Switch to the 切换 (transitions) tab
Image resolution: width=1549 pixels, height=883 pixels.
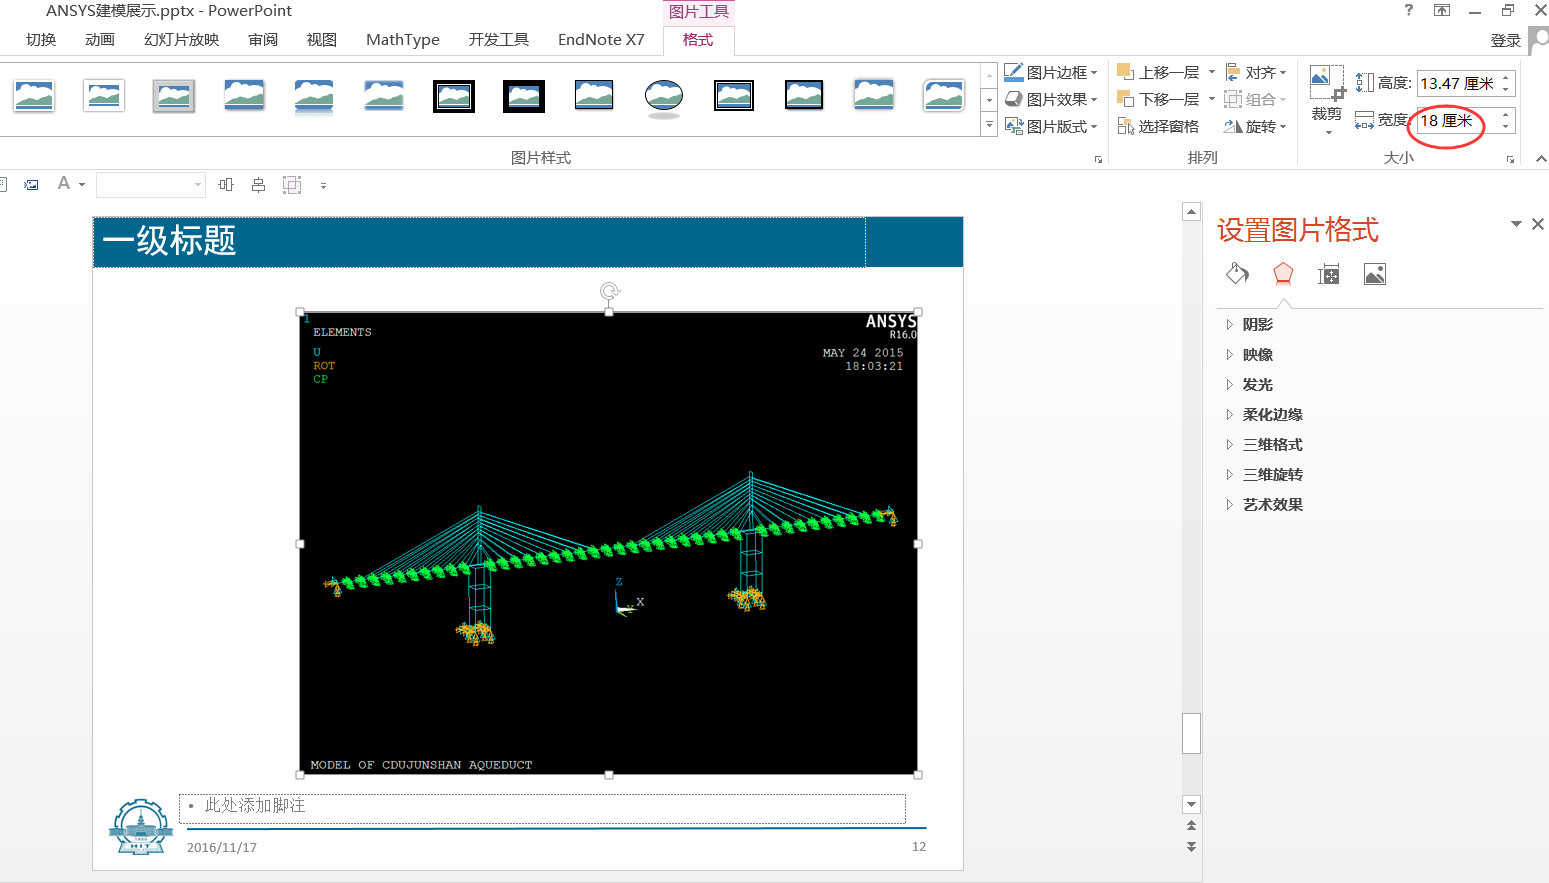(x=41, y=39)
